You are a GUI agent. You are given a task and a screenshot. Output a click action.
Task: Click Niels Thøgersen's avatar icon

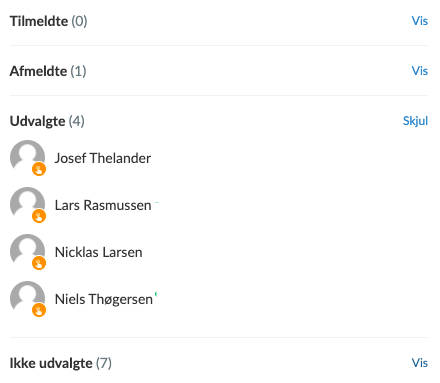pos(27,298)
